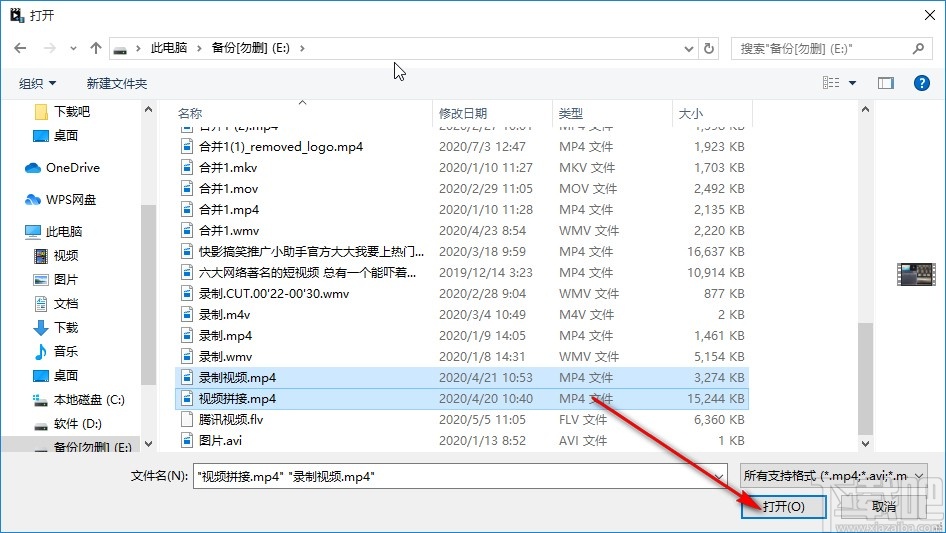Select file 合并1.mkv

click(462, 168)
